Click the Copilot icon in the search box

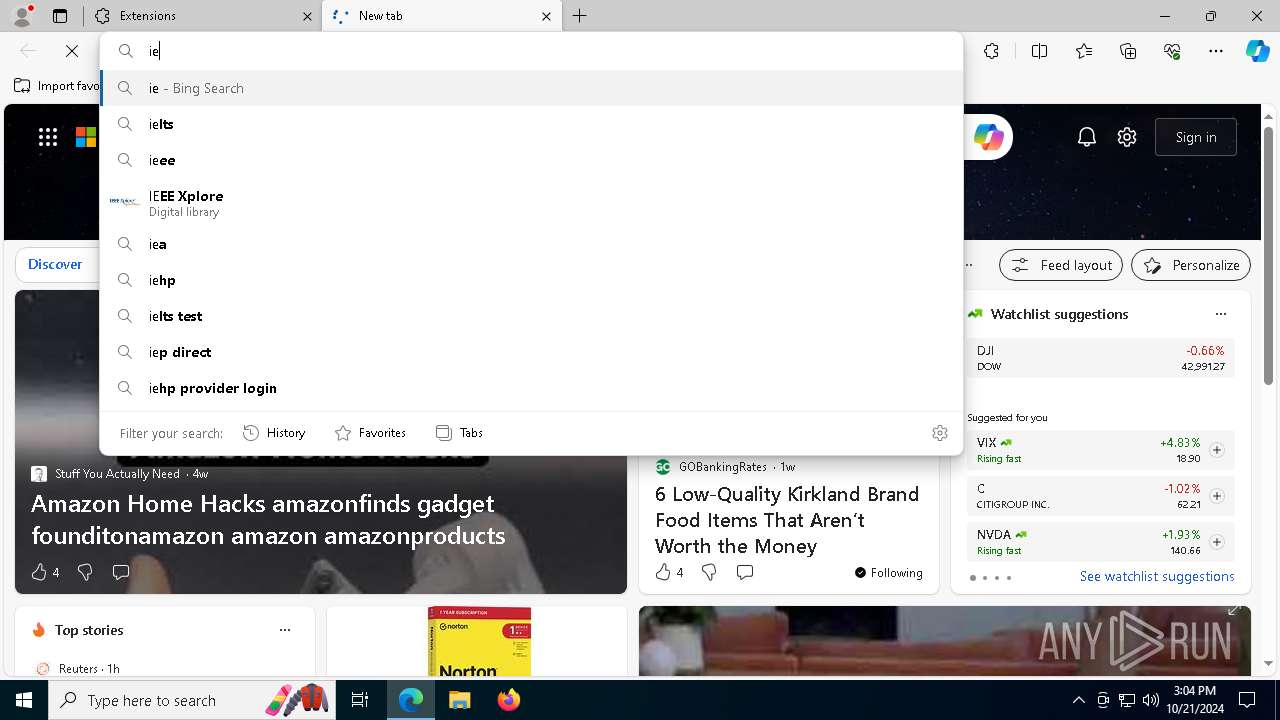pyautogui.click(x=988, y=137)
